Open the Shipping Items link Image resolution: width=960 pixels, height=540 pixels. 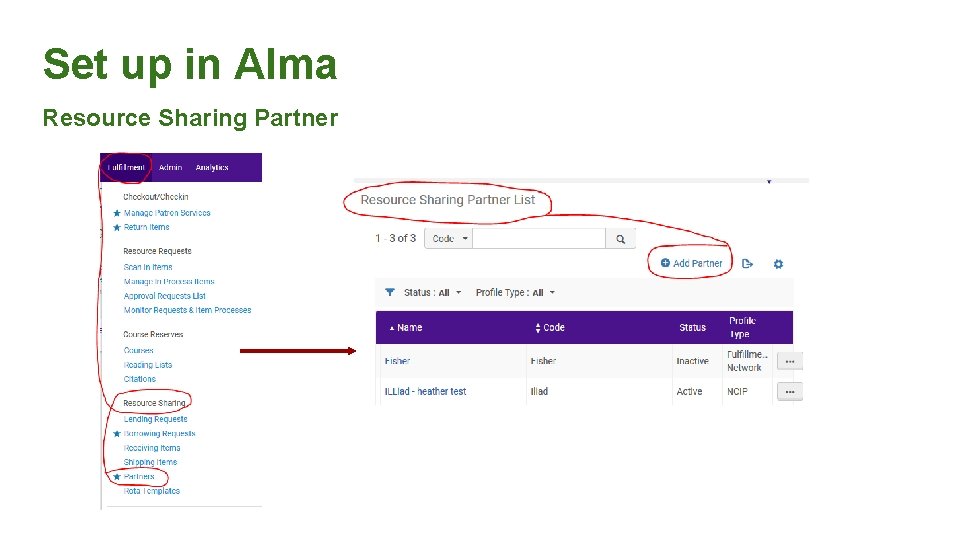(x=150, y=462)
